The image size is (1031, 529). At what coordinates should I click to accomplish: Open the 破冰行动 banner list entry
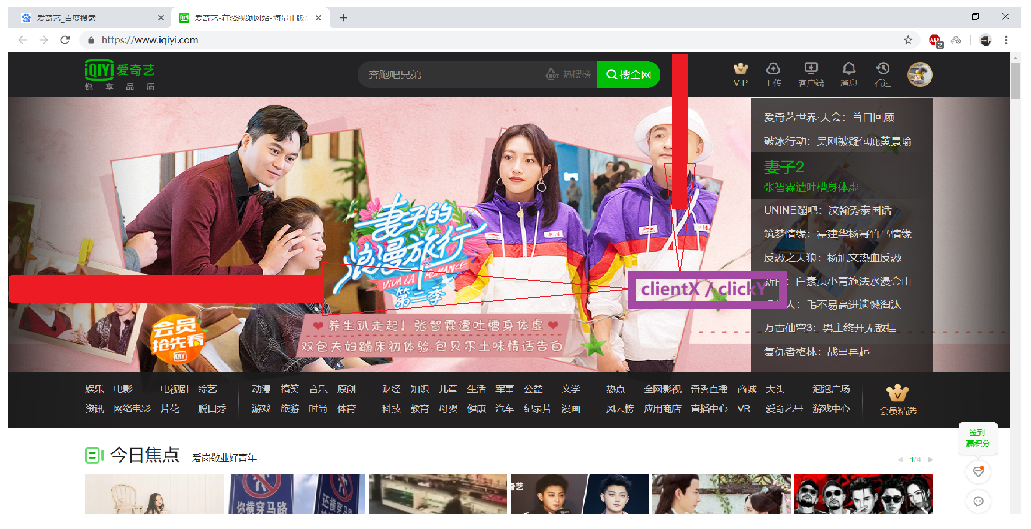837,141
